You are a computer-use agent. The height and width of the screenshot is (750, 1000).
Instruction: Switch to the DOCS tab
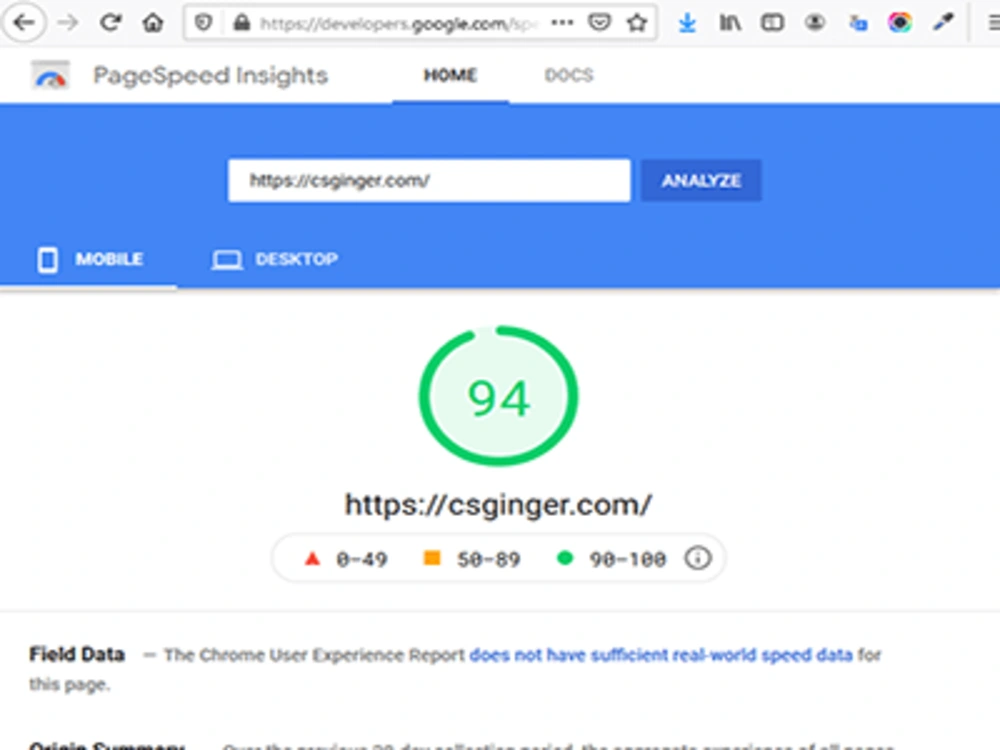point(568,74)
